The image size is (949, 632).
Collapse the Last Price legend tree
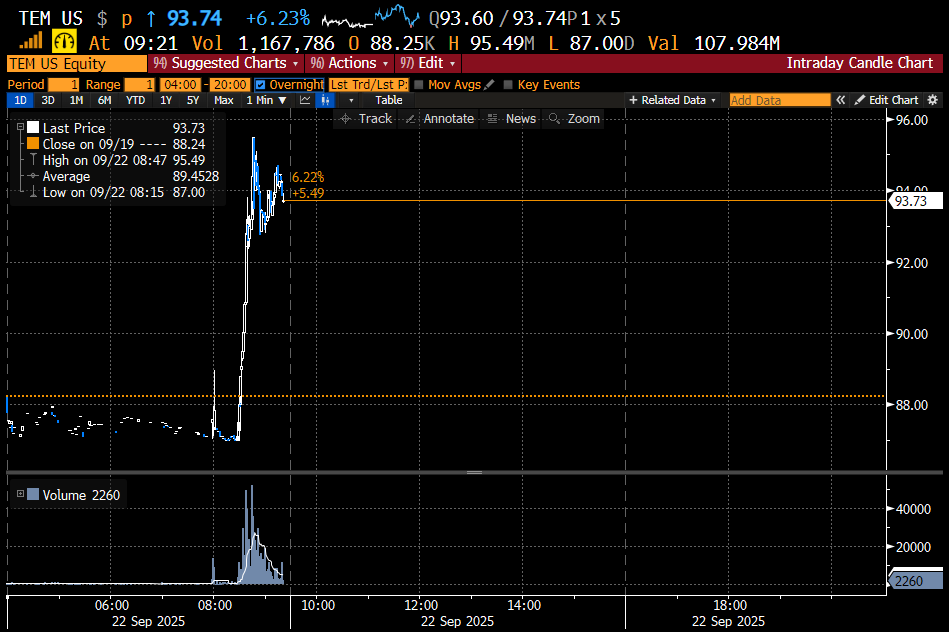click(20, 127)
